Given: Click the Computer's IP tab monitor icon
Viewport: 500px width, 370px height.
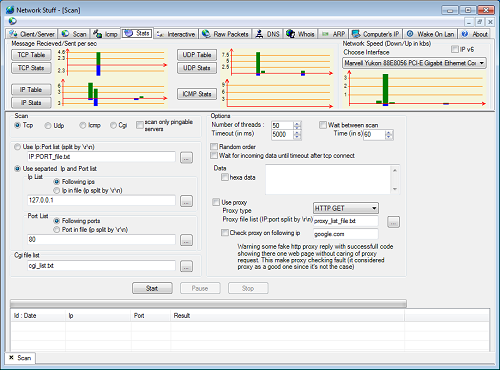Looking at the screenshot, I should [356, 34].
